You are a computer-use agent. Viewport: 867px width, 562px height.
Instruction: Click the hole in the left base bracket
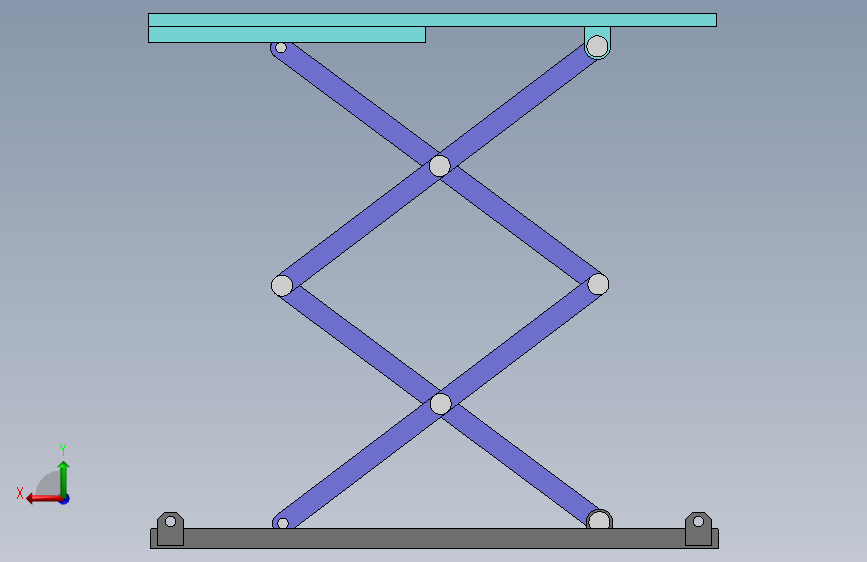click(x=170, y=521)
